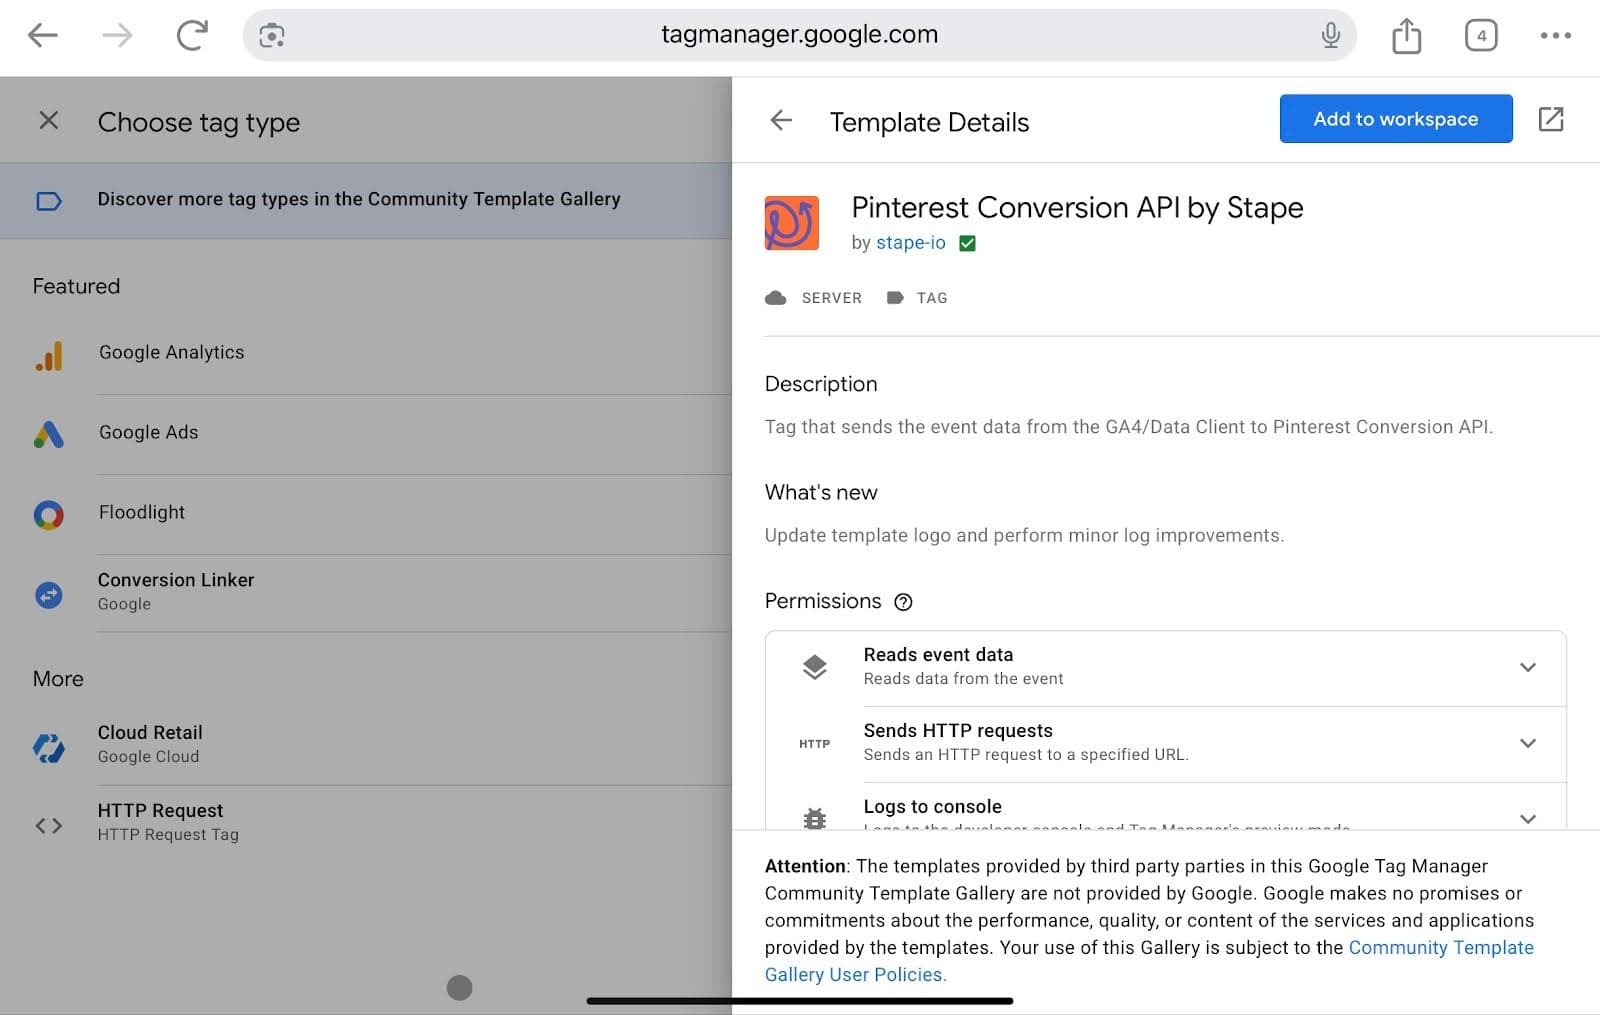This screenshot has width=1600, height=1015.
Task: Select the Google Analytics tag icon
Action: [x=47, y=355]
